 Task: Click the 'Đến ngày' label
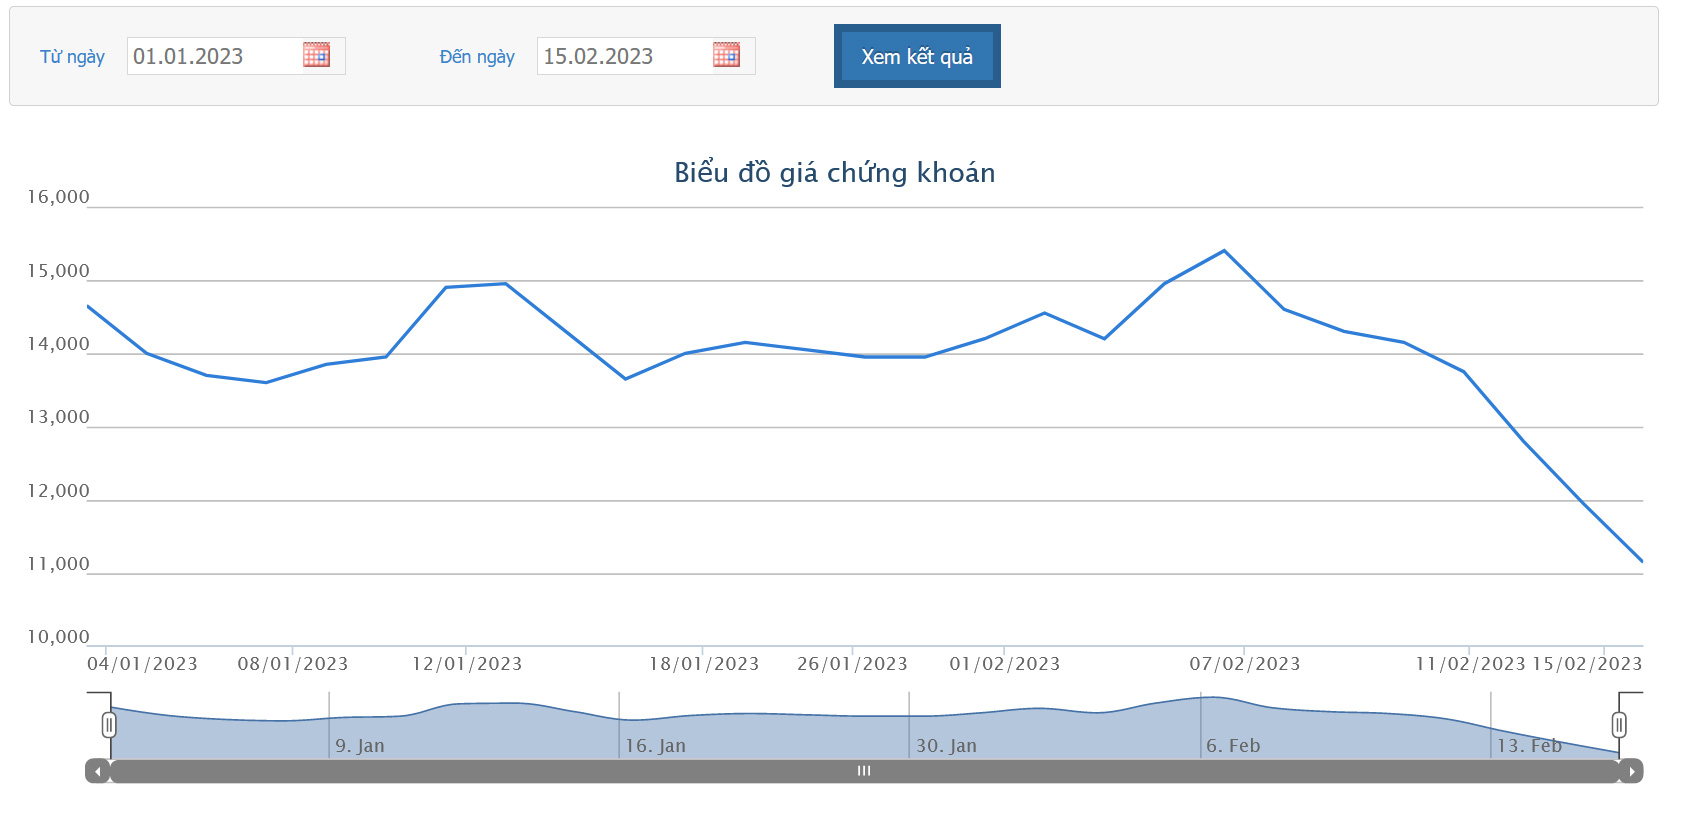pos(477,57)
